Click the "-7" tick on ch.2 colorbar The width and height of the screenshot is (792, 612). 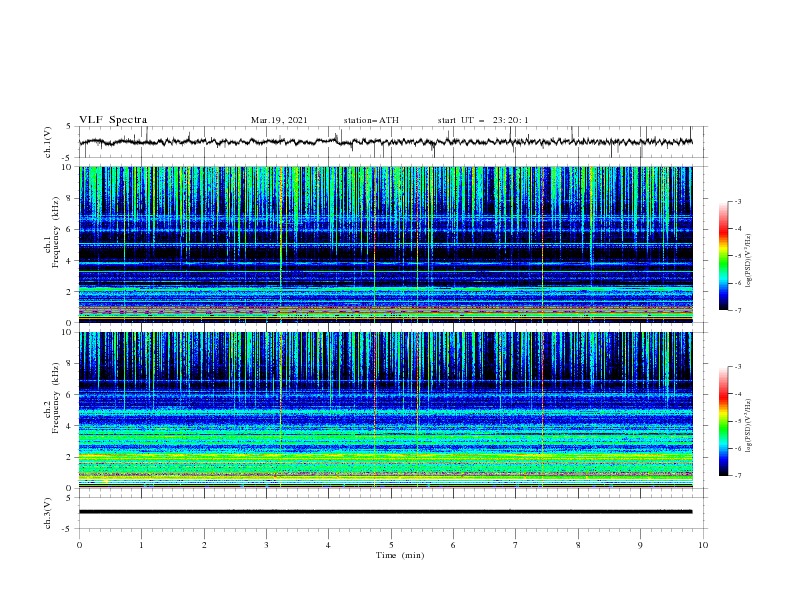click(x=737, y=475)
